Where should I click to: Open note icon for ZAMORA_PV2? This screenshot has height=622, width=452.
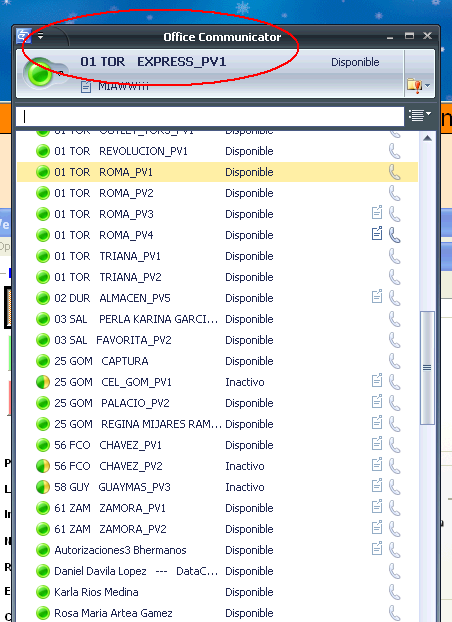[377, 528]
